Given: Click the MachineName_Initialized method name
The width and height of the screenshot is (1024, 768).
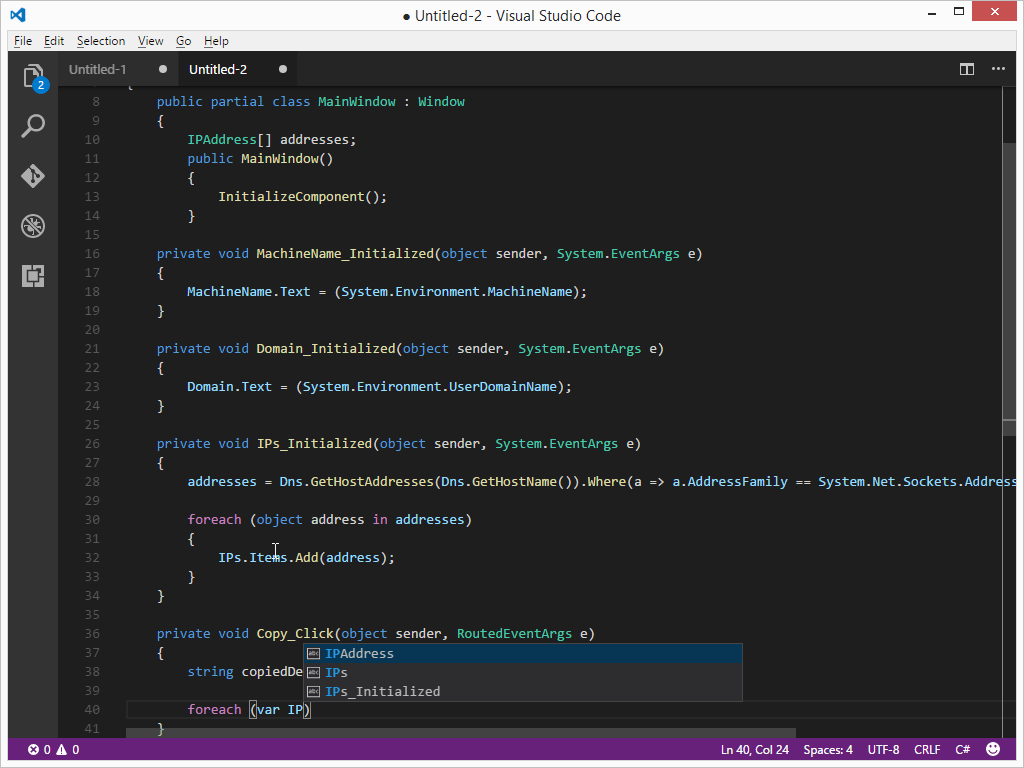Looking at the screenshot, I should pyautogui.click(x=345, y=253).
